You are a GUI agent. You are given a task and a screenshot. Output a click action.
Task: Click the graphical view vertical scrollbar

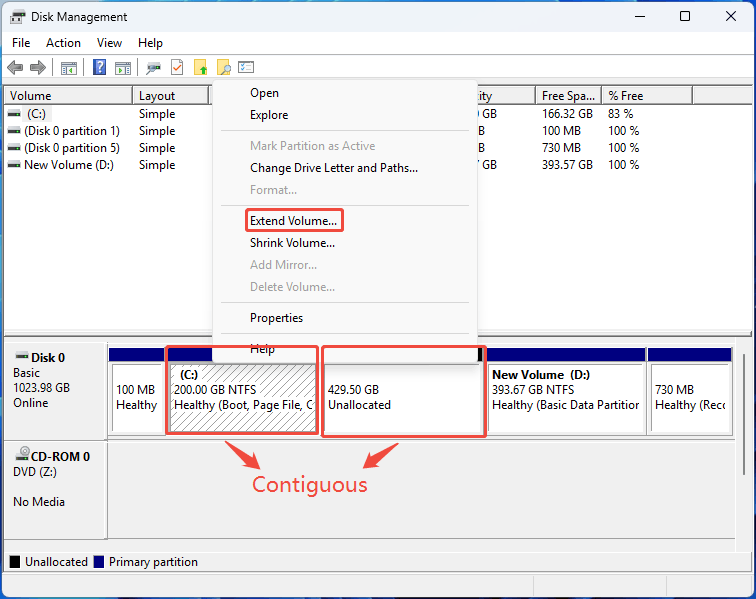744,413
